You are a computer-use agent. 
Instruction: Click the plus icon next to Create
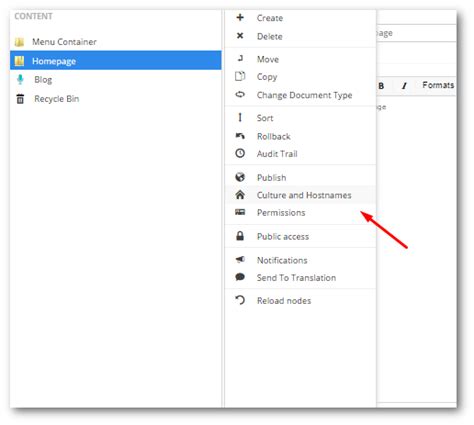point(240,17)
